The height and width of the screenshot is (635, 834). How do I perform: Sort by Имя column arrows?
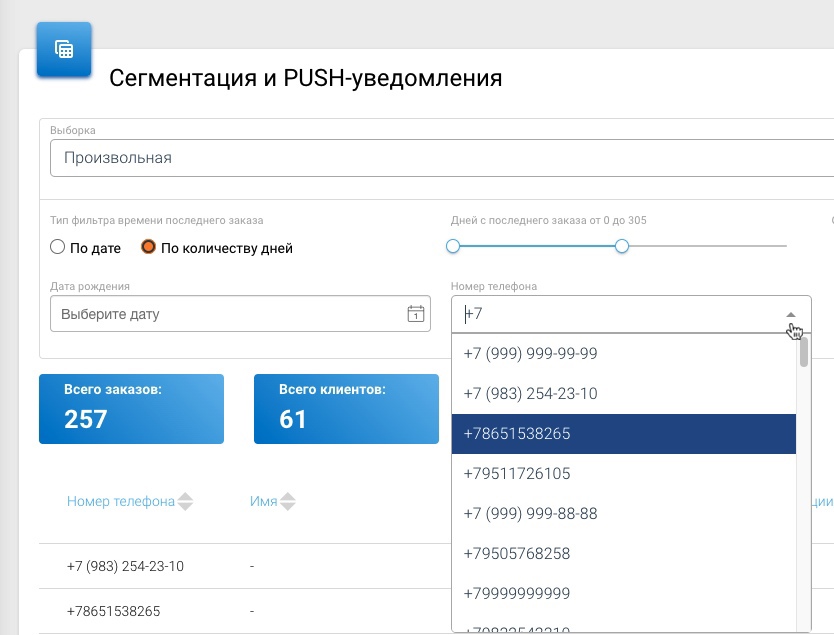pyautogui.click(x=289, y=502)
